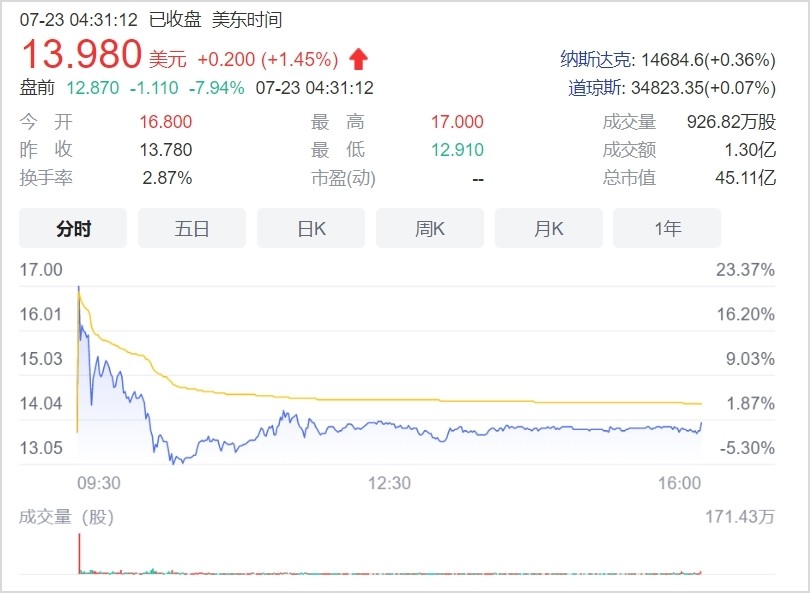Show the 周K weekly chart tab
This screenshot has height=593, width=810.
point(430,229)
